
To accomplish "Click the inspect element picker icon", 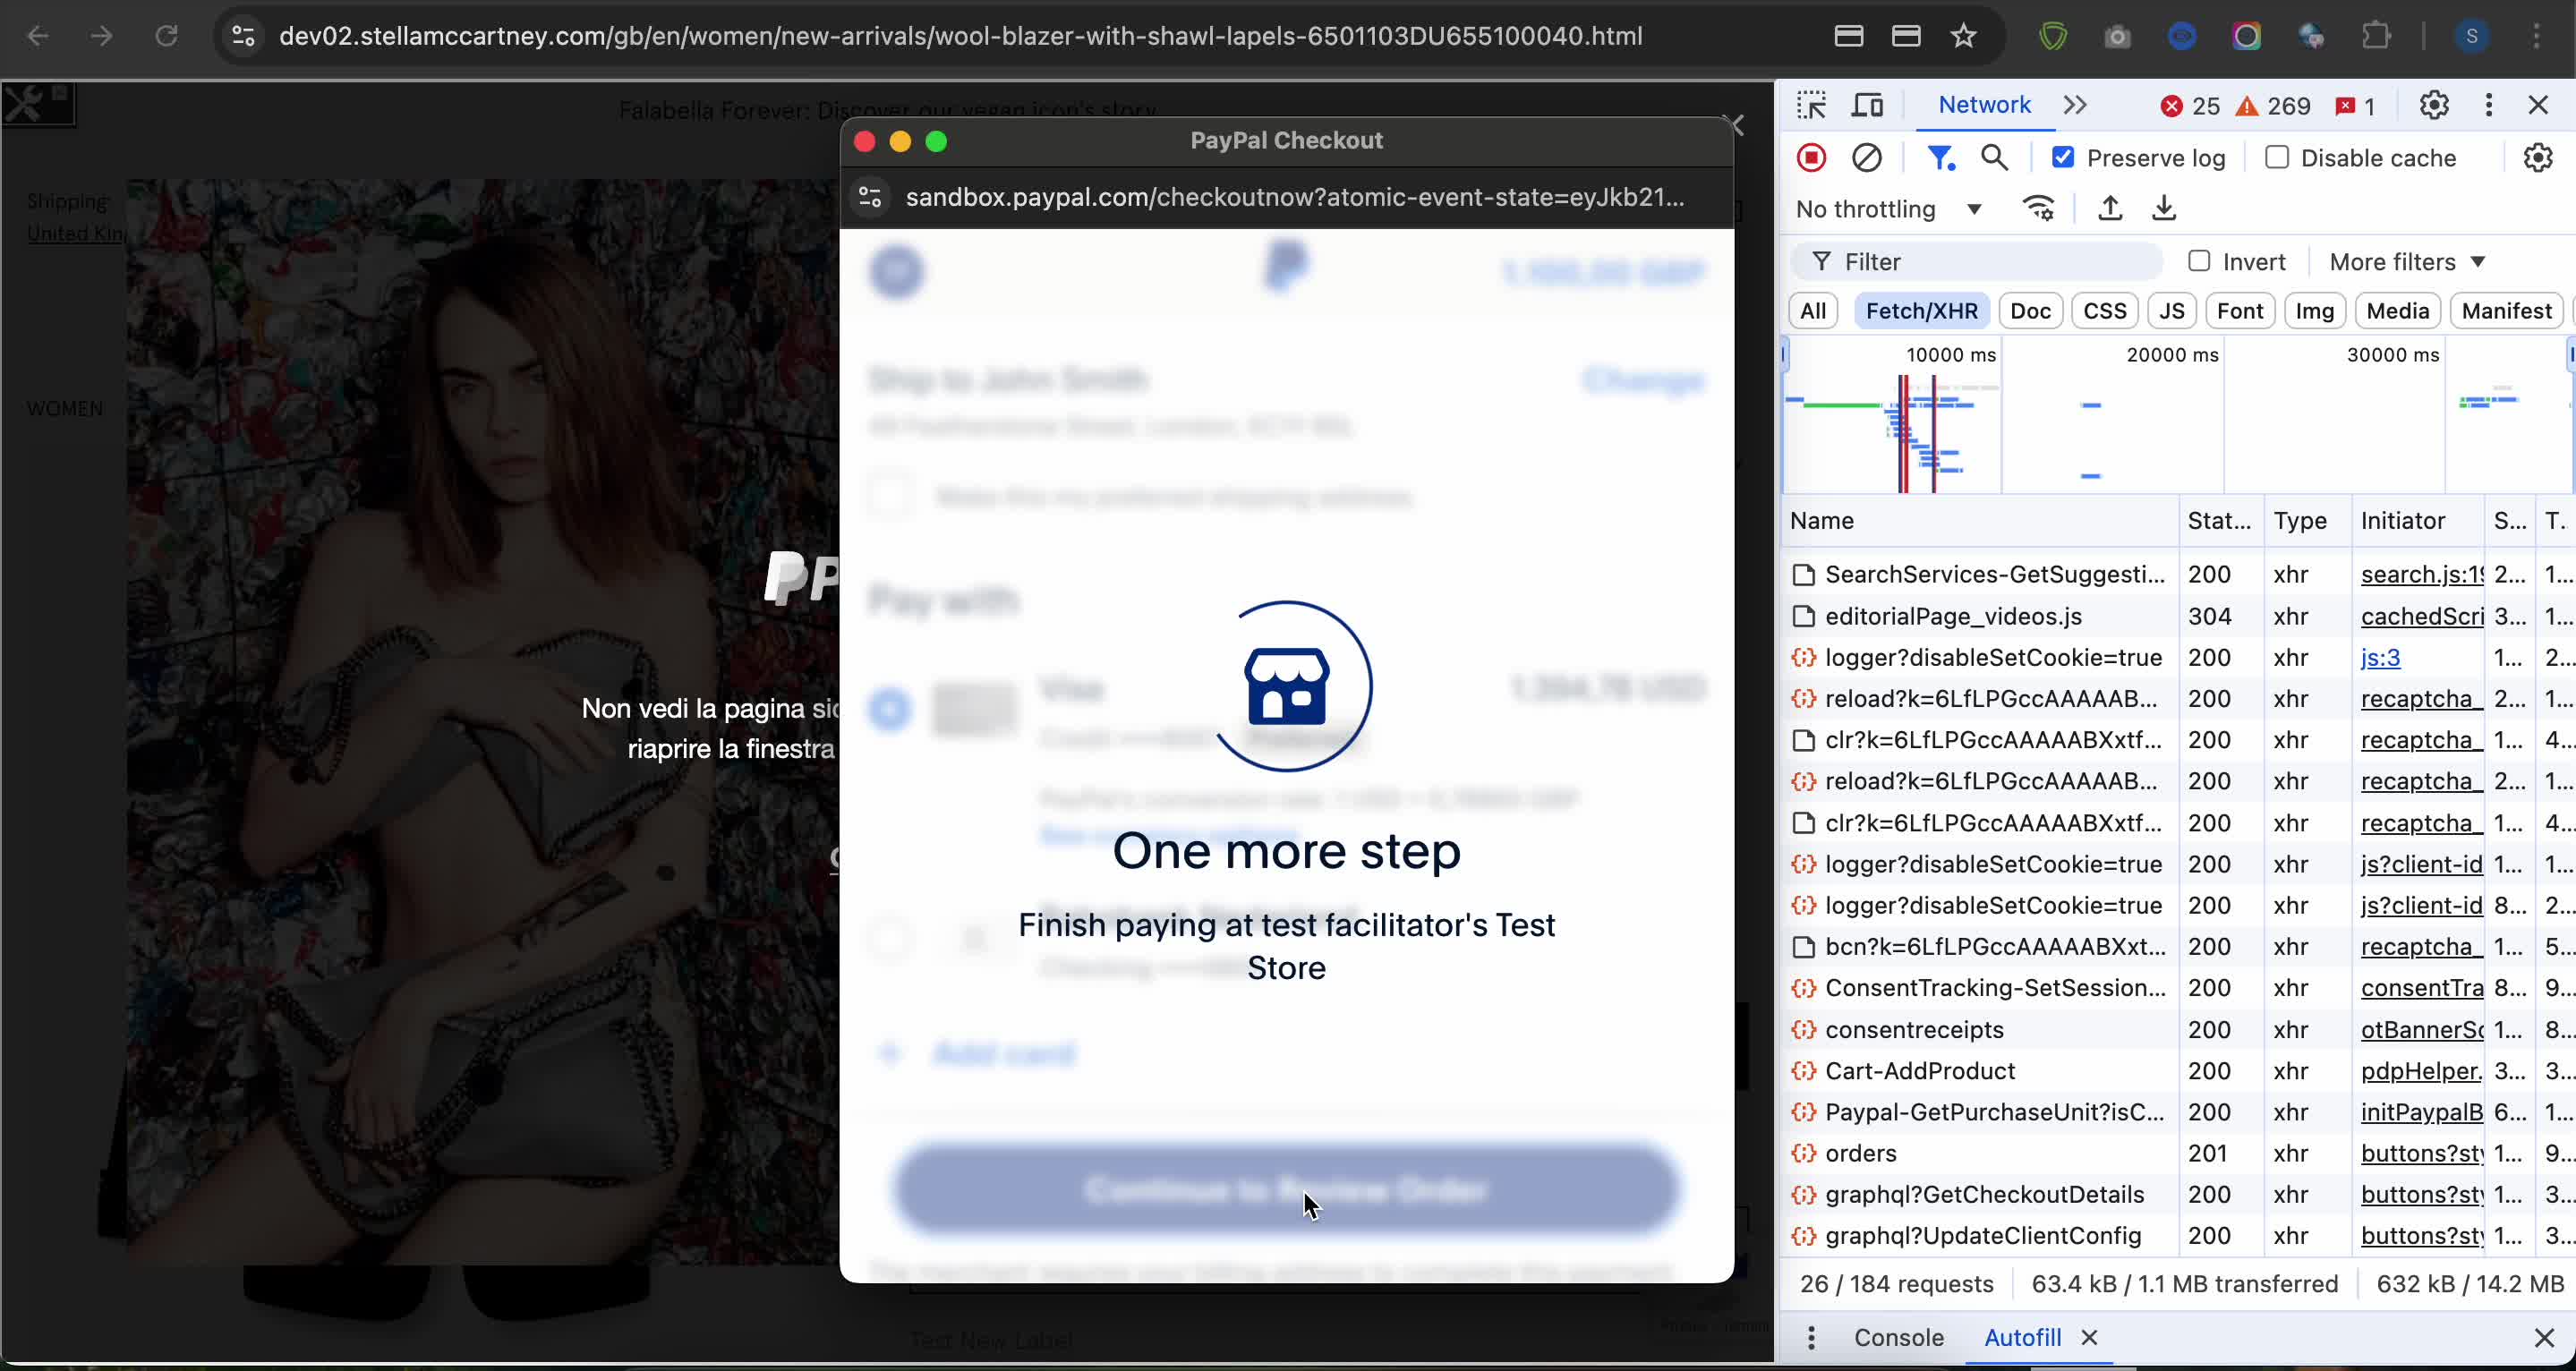I will click(1811, 105).
